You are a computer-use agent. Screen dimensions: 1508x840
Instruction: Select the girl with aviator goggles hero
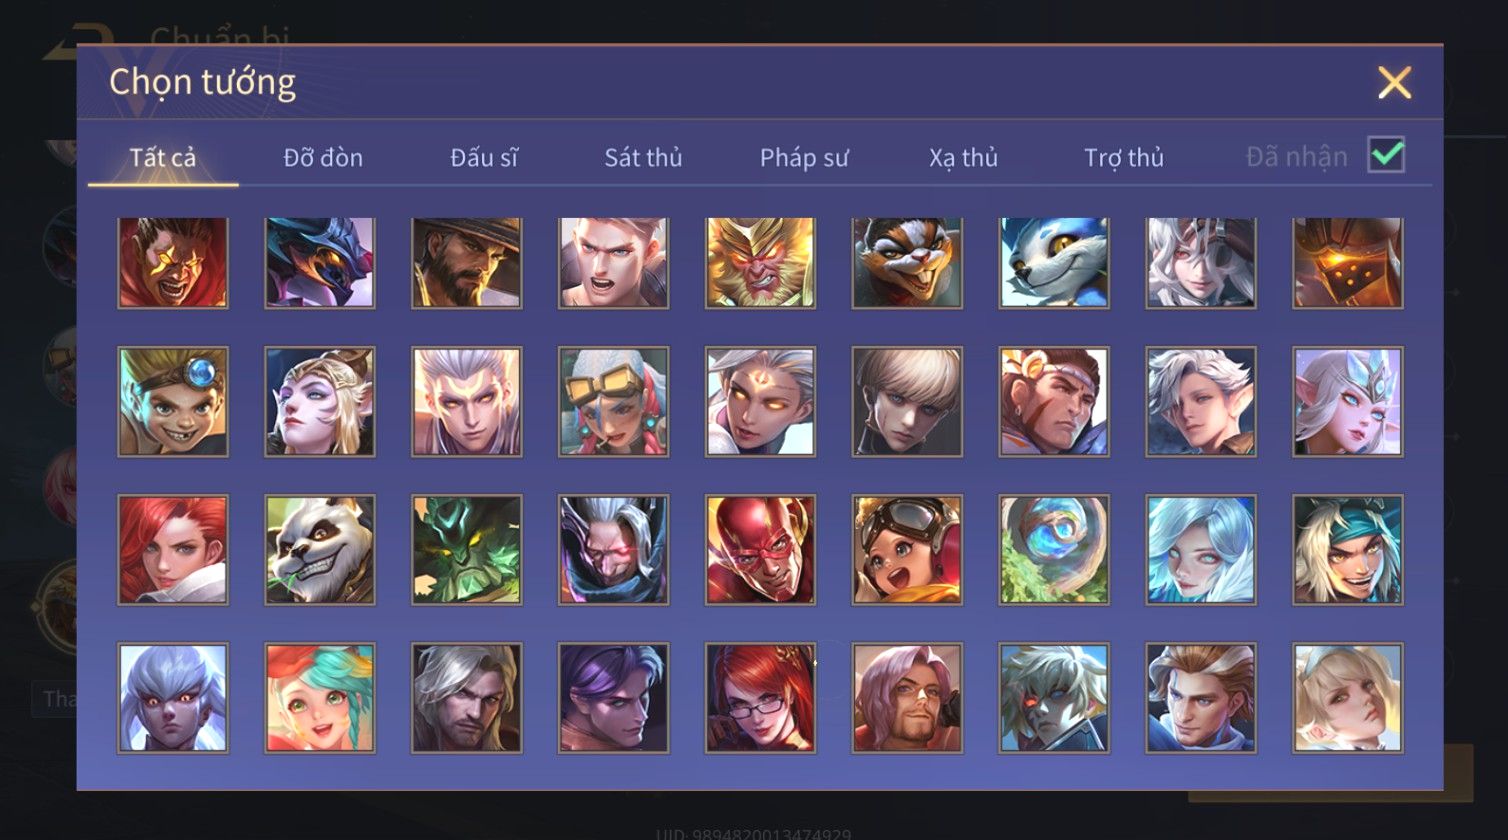point(907,550)
